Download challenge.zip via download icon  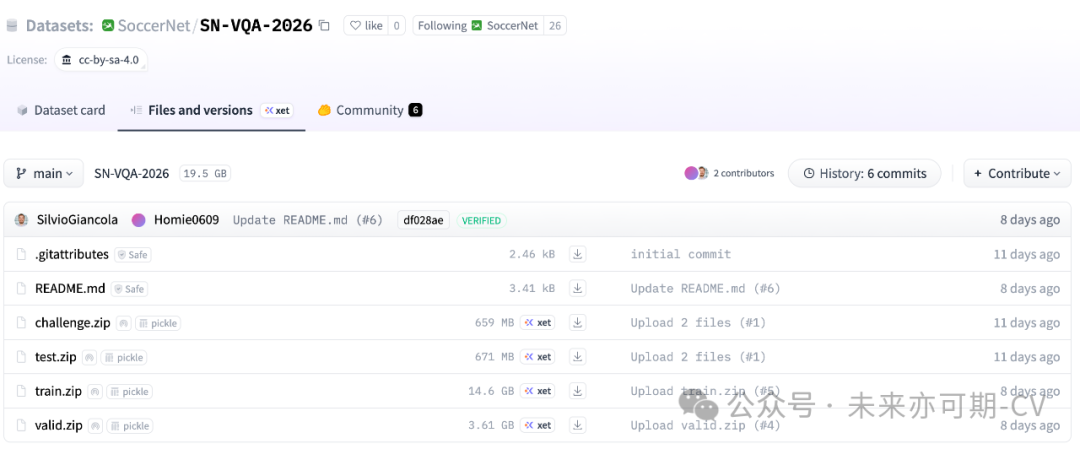(x=577, y=322)
